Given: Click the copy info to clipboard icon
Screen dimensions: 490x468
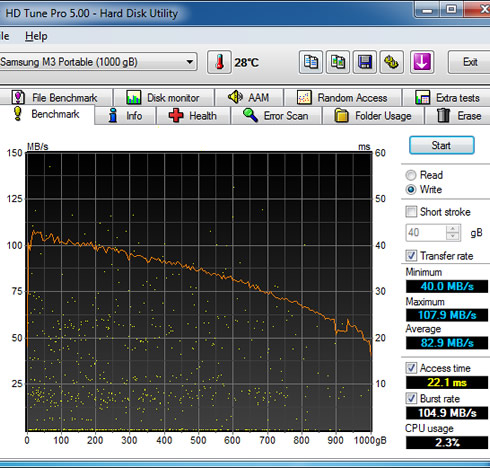Looking at the screenshot, I should click(311, 62).
